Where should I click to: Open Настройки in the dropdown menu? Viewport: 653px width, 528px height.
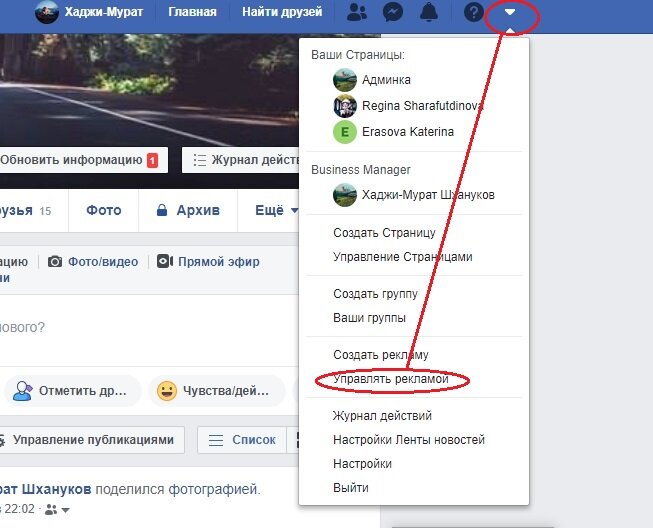[362, 464]
